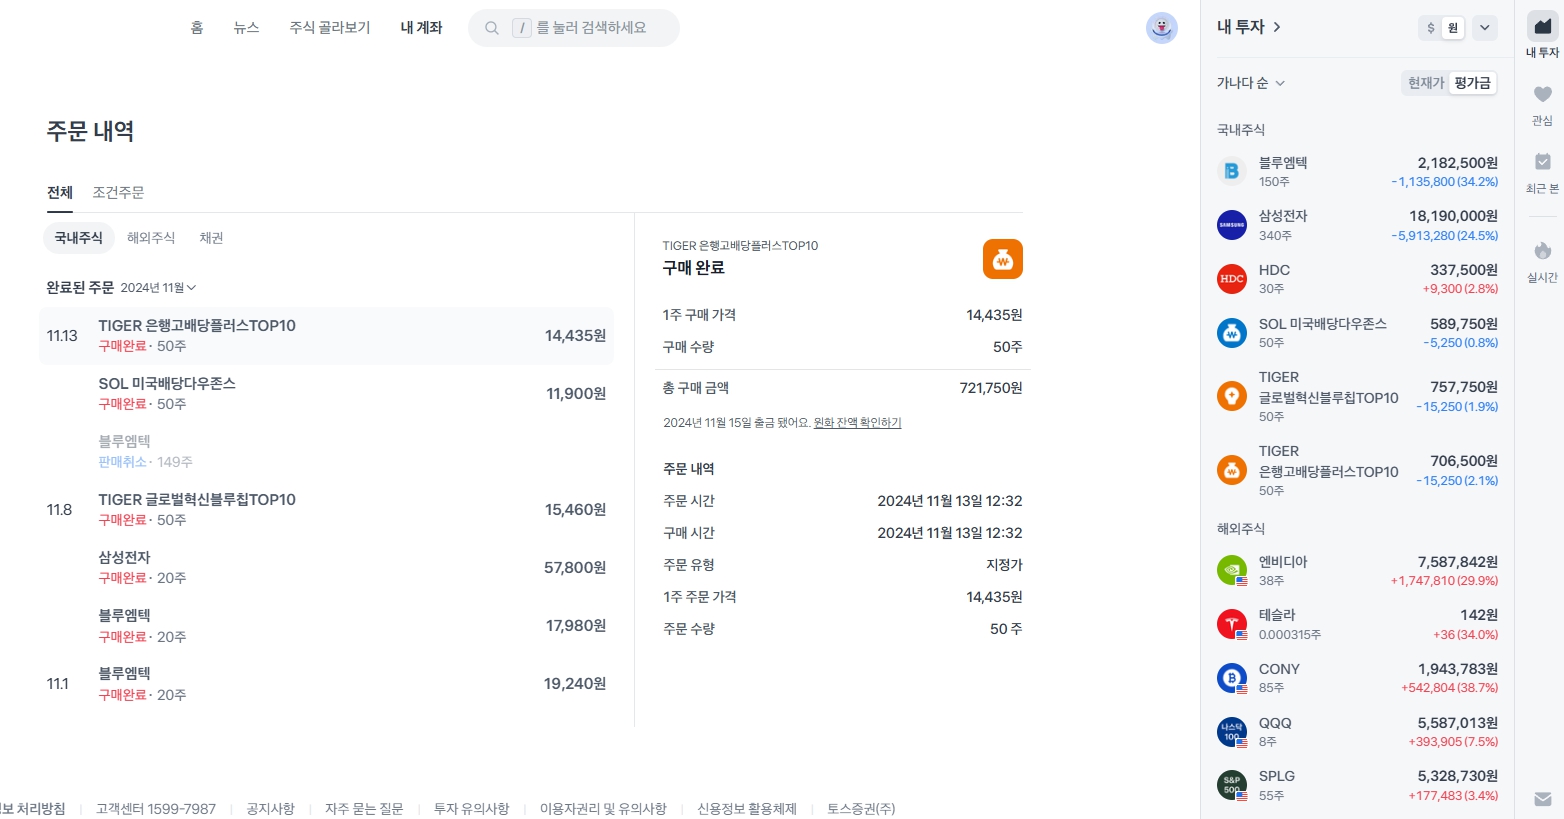Open the 관심 heart icon
Viewport: 1564px width, 819px height.
click(x=1543, y=94)
